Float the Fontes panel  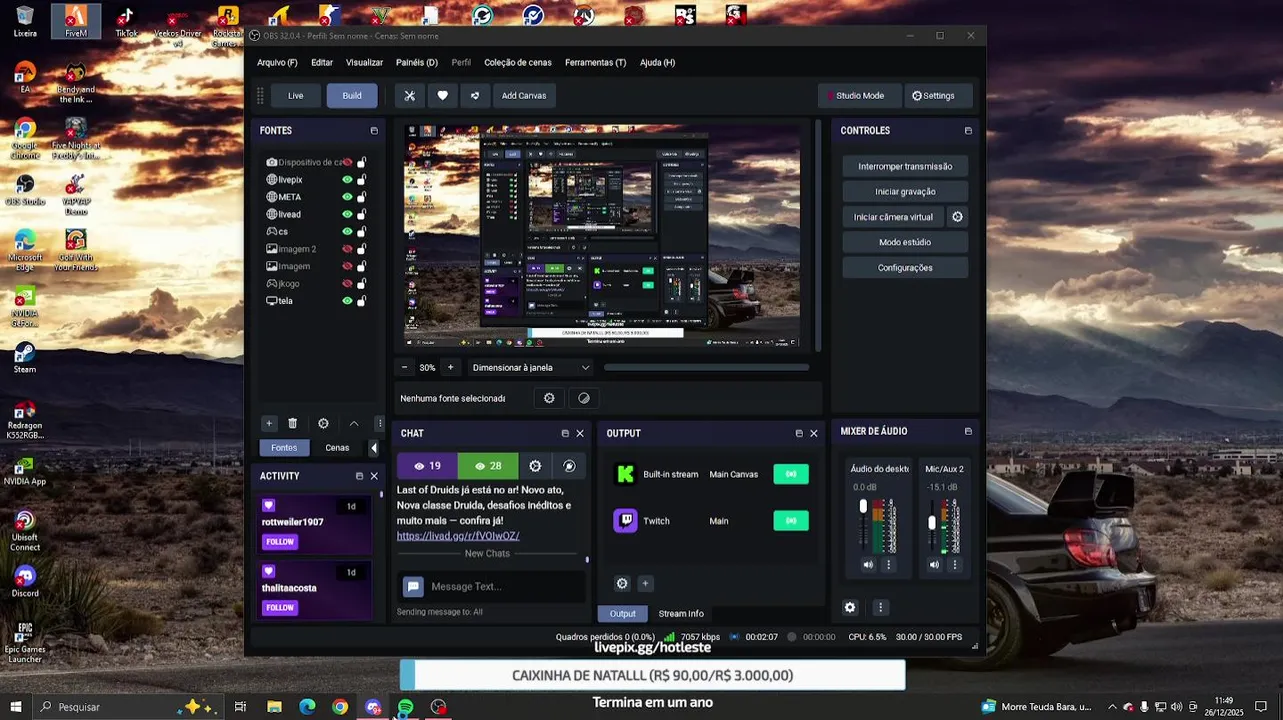tap(374, 131)
